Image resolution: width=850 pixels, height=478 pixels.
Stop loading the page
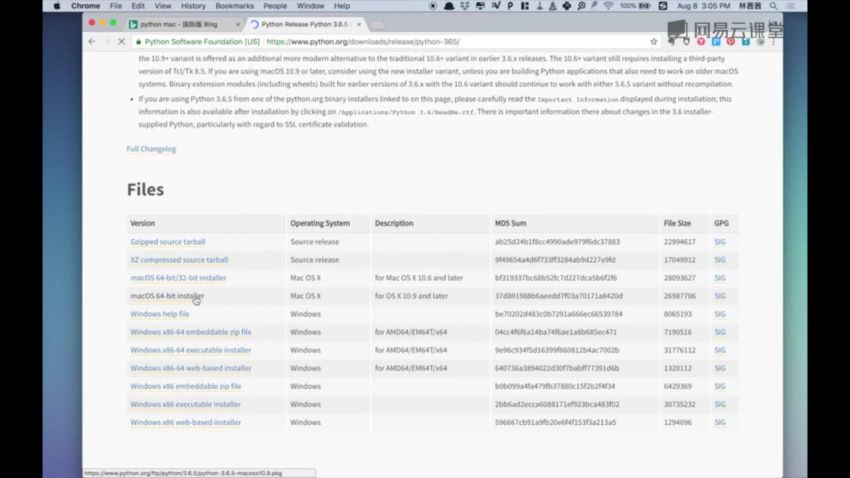tap(121, 42)
